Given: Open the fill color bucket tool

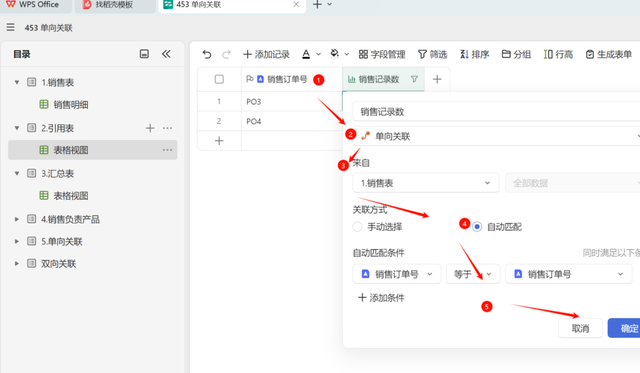Looking at the screenshot, I should 335,54.
